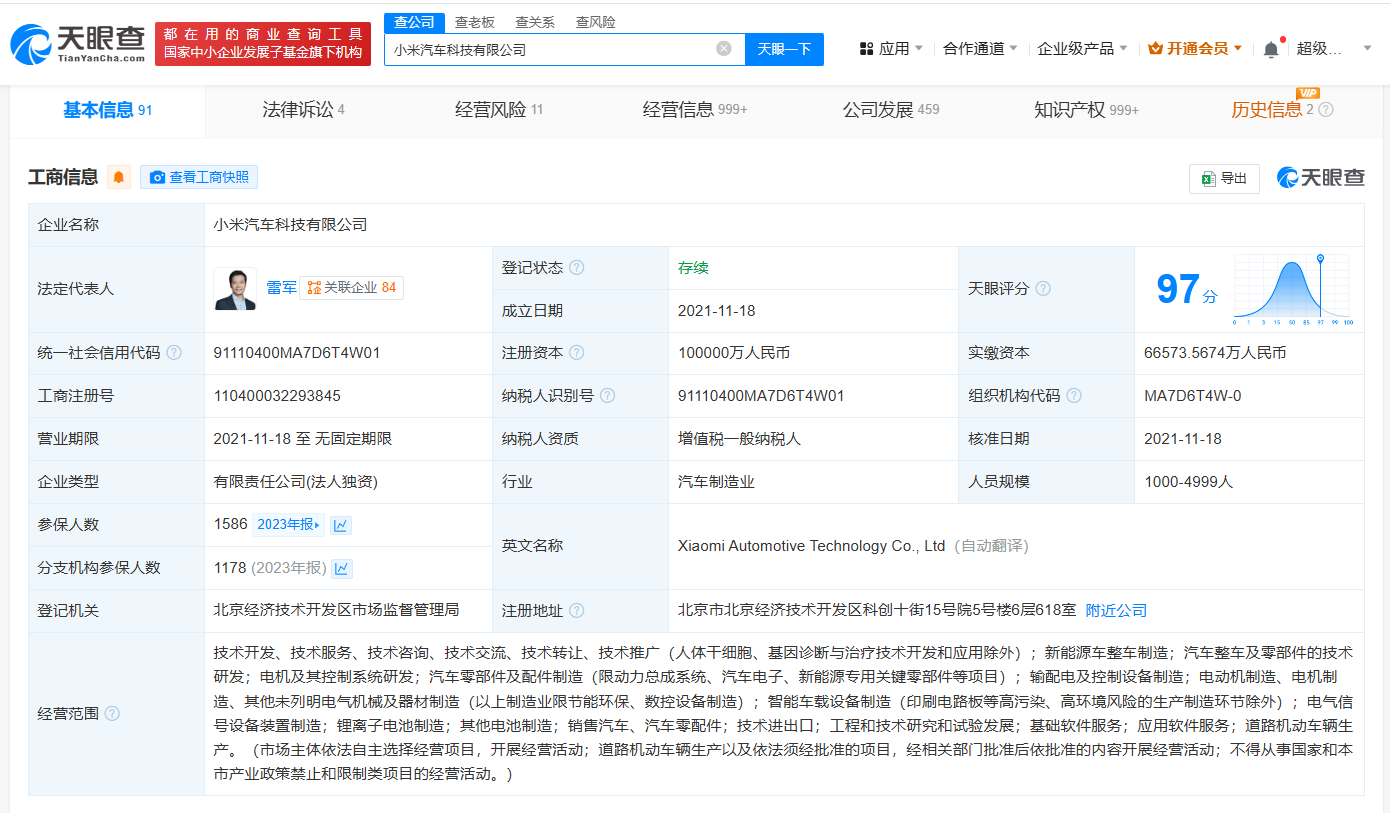Click the 工商注册号 value 110400032293845

277,396
